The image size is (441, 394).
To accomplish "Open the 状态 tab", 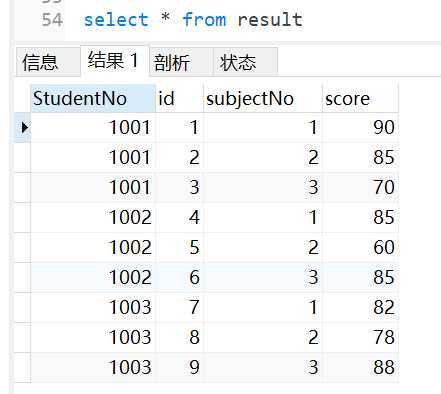I will click(245, 62).
